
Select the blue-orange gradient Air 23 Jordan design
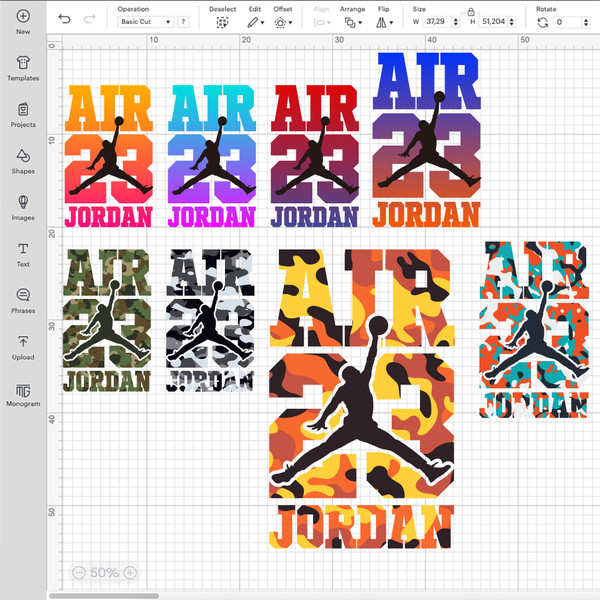pyautogui.click(x=427, y=140)
